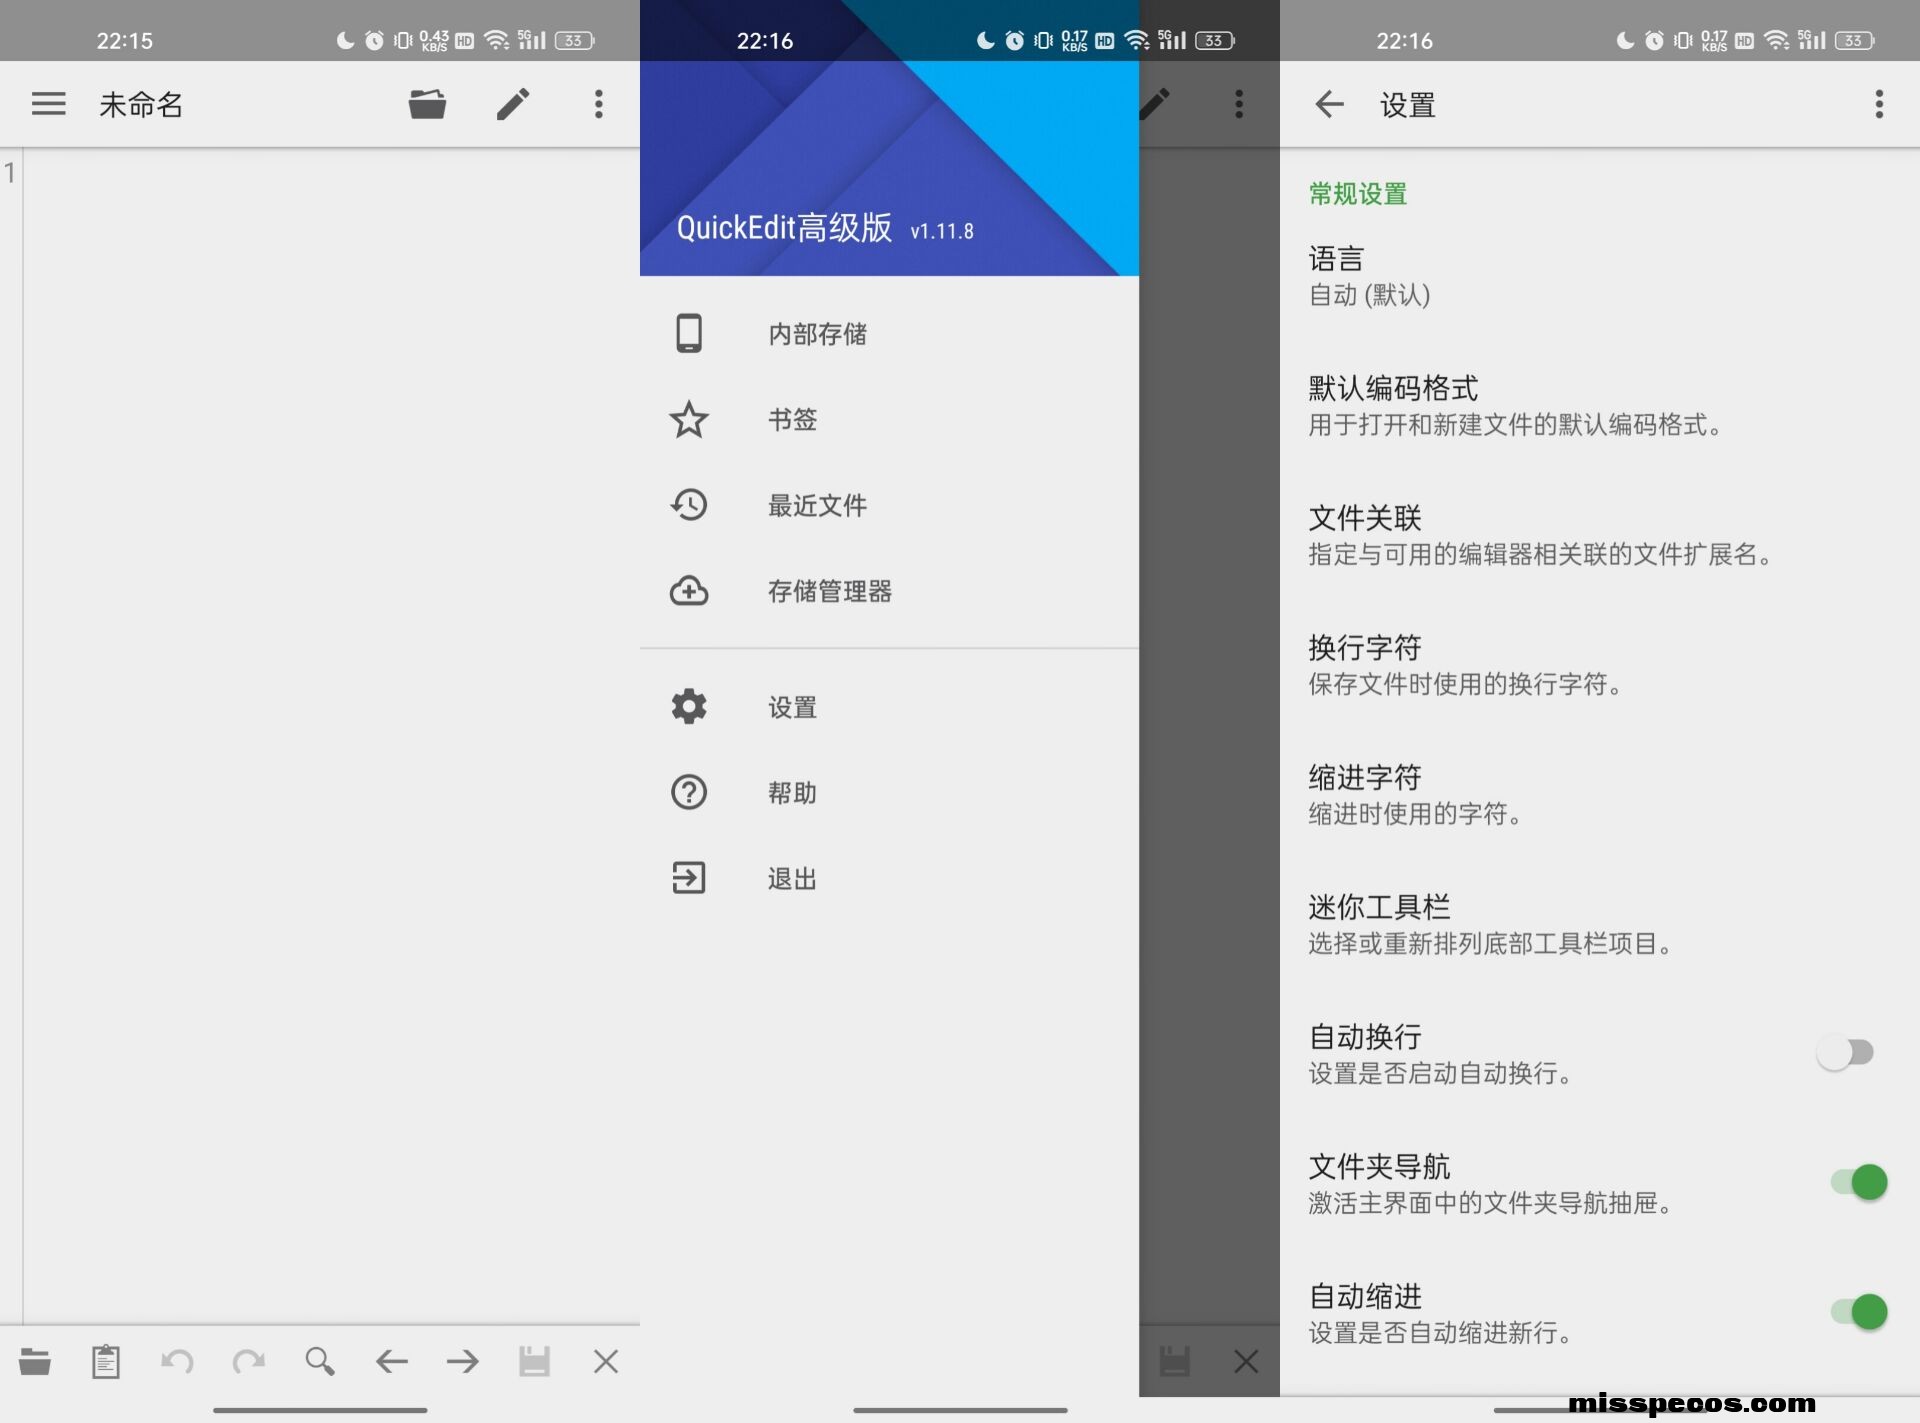Tap the 未命名 file title
This screenshot has width=1920, height=1423.
click(141, 104)
